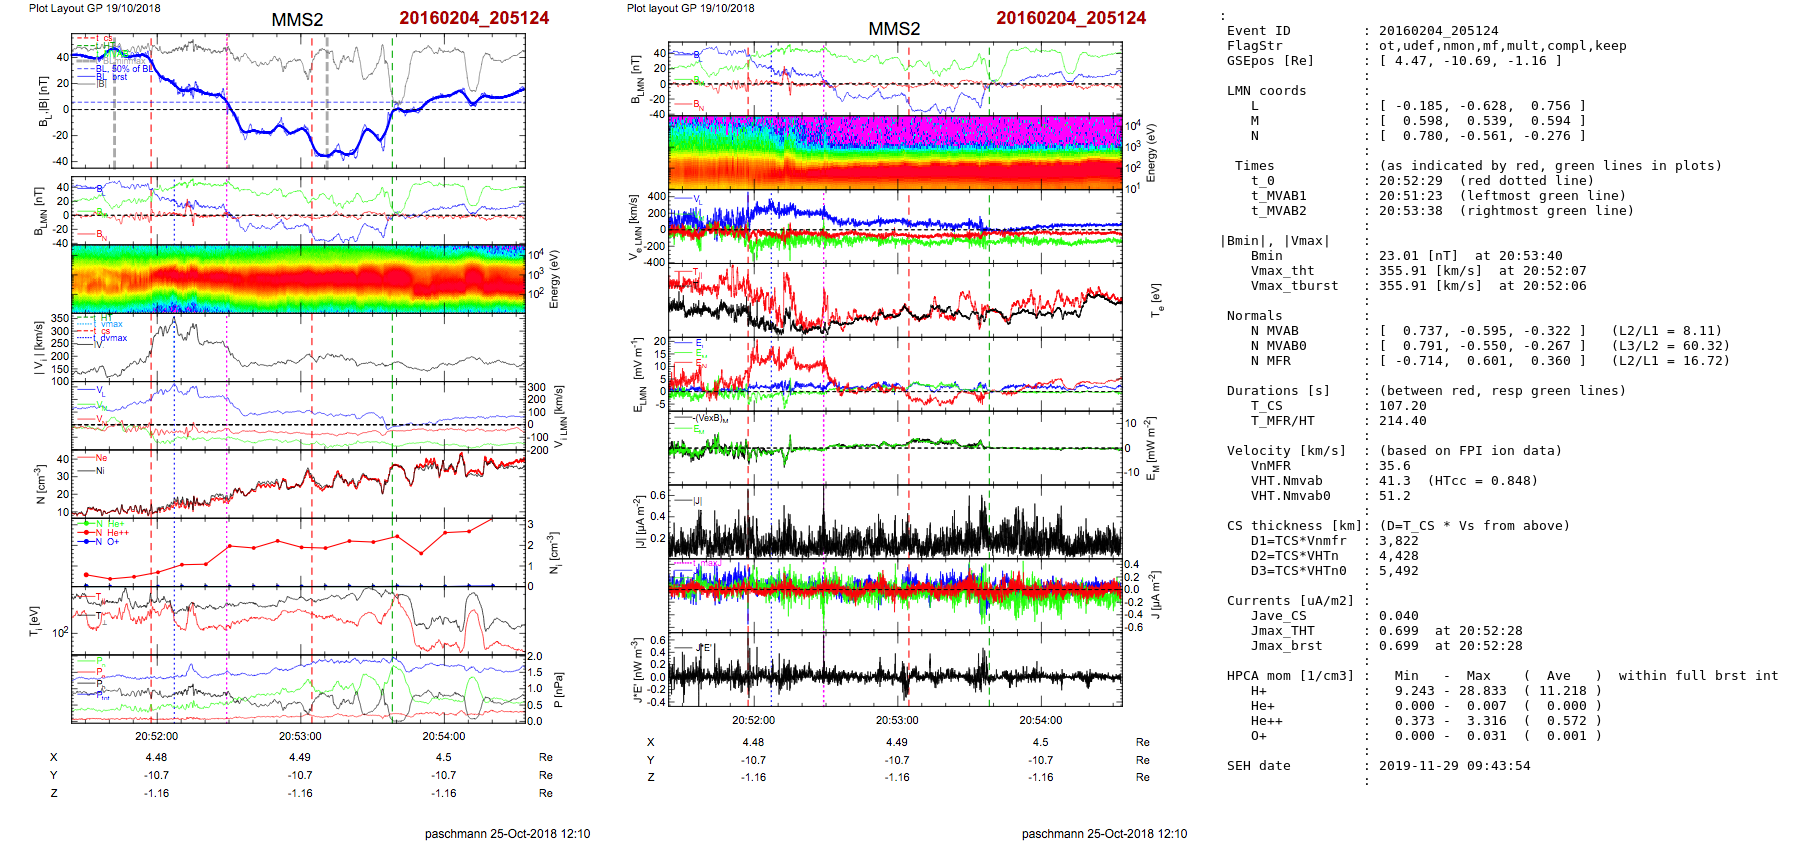Image resolution: width=1804 pixels, height=841 pixels.
Task: Click the MMS2 title above the left plot
Action: 297,20
